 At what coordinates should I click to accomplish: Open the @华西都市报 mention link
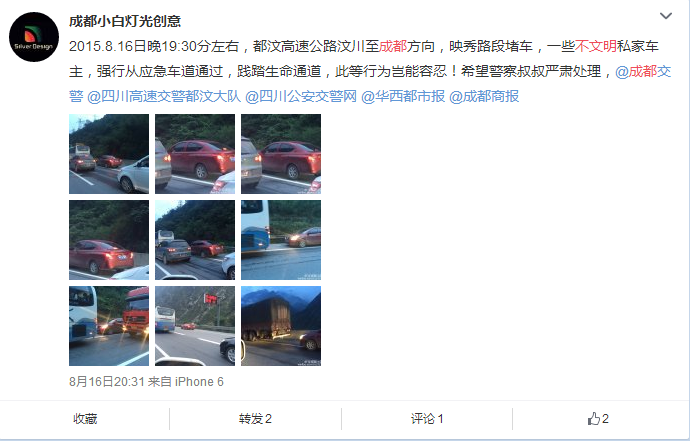pyautogui.click(x=403, y=96)
